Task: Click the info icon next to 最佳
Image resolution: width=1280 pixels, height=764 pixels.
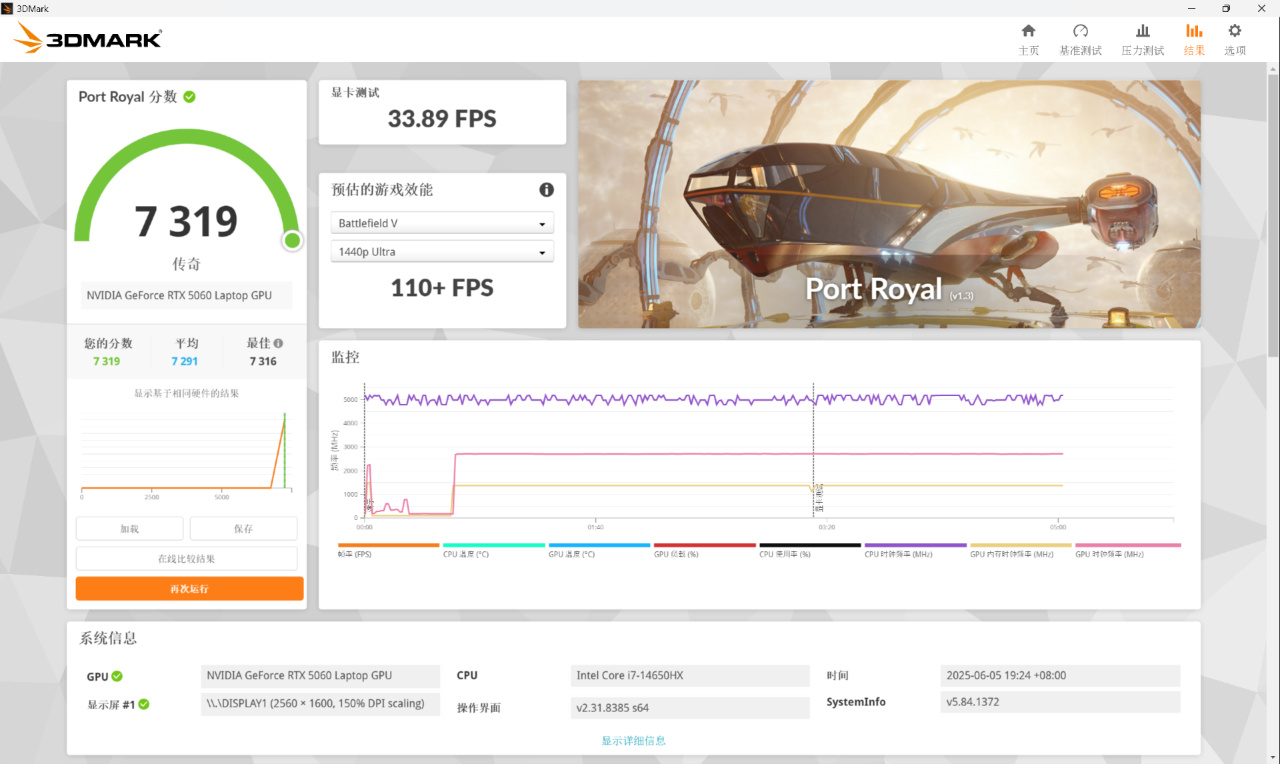Action: click(x=278, y=343)
